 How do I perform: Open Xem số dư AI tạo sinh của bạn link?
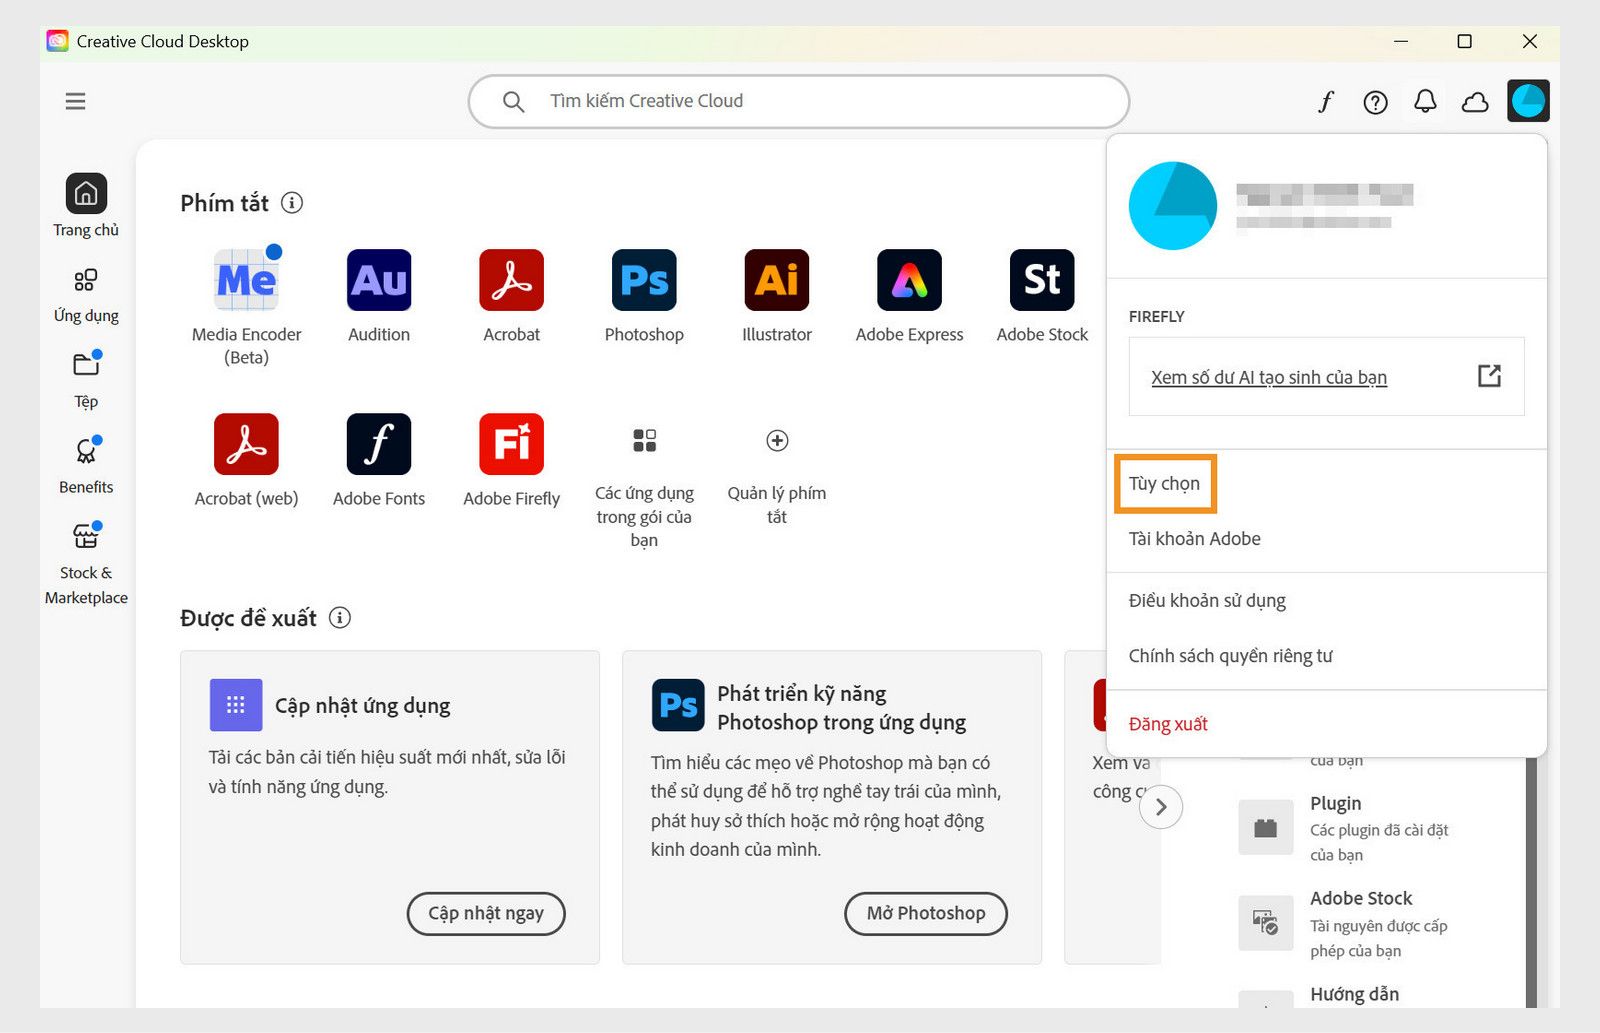(1268, 377)
